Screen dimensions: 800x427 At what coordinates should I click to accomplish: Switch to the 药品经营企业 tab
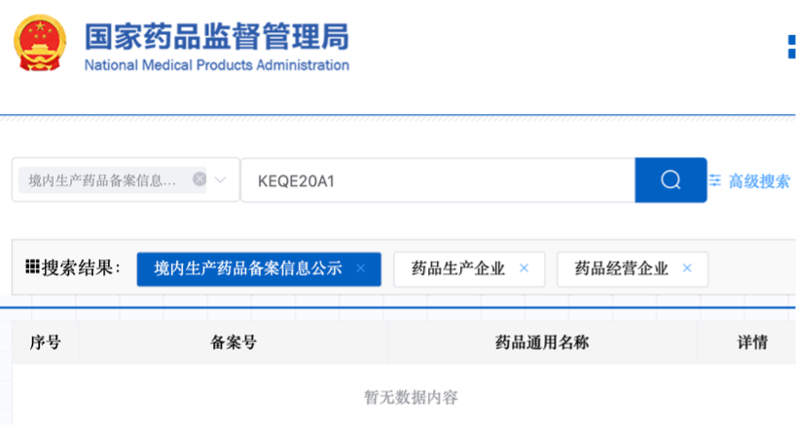click(621, 268)
